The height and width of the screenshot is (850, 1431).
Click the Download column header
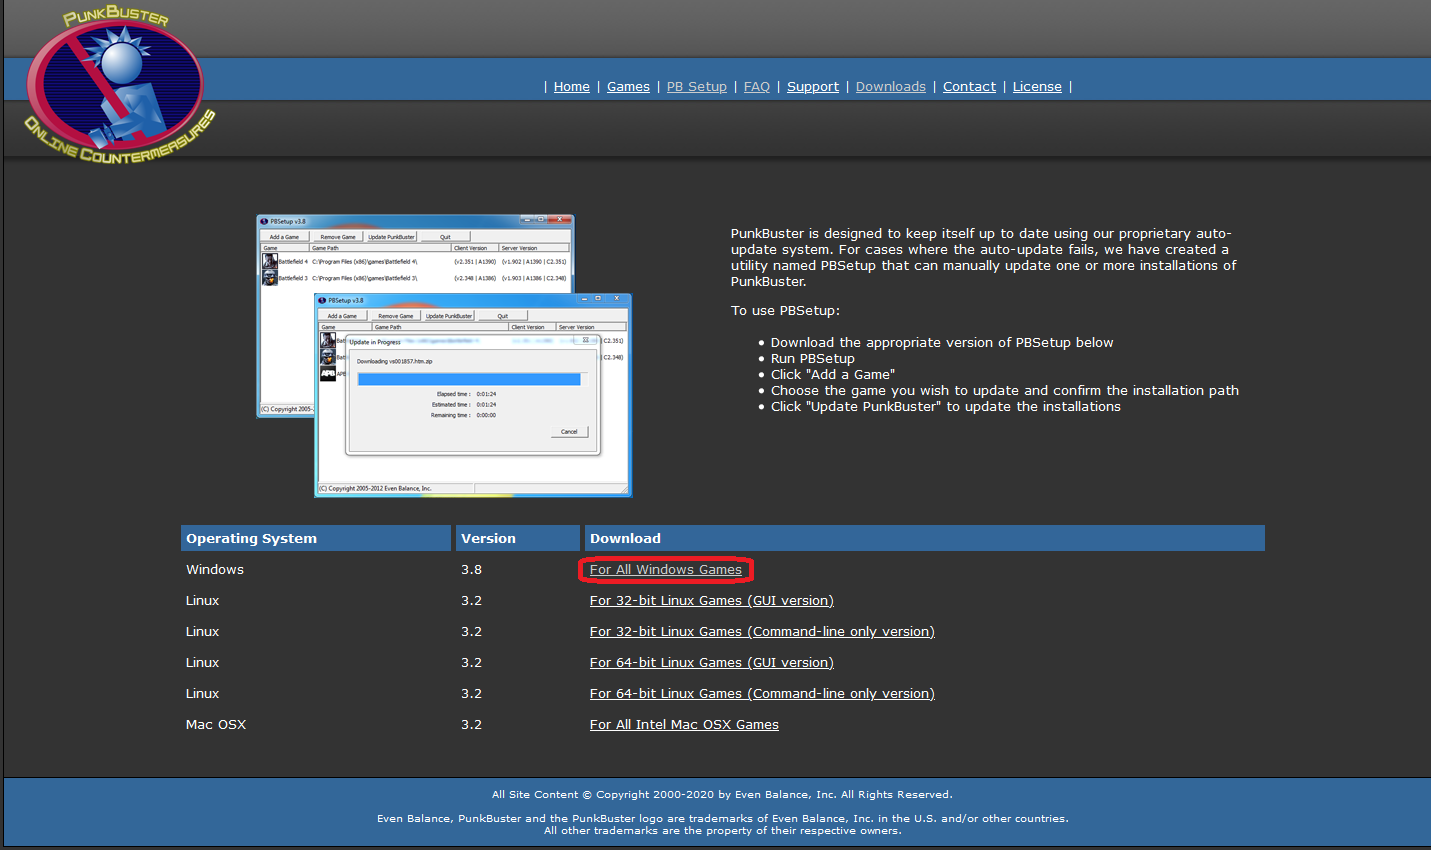click(x=925, y=538)
